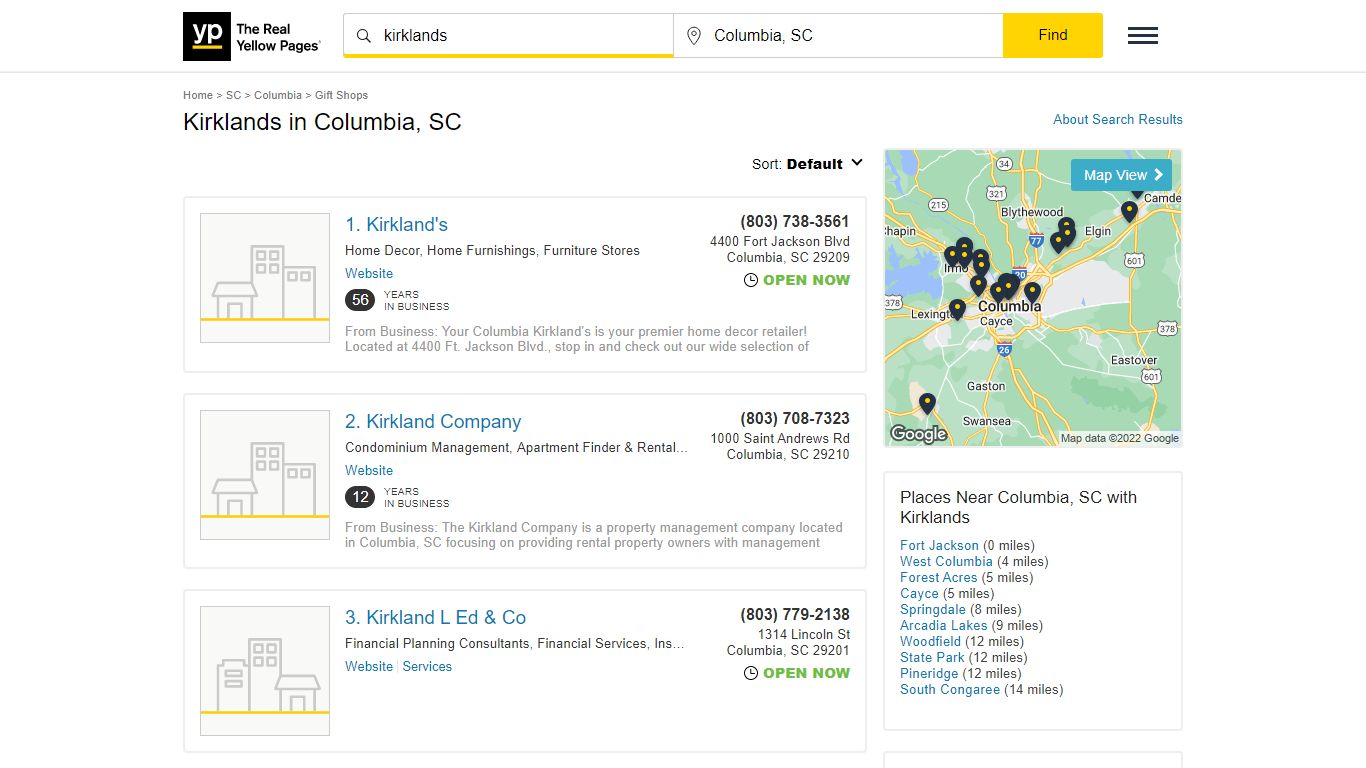1366x768 pixels.
Task: Open the Arcadia Lakes nearby place link
Action: pos(943,625)
